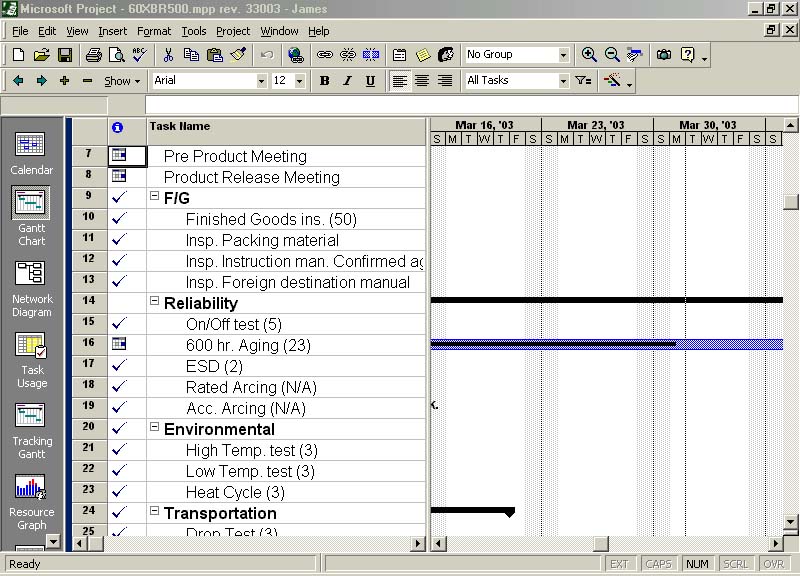Click the Link Tasks chain icon
800x576 pixels.
click(x=324, y=55)
